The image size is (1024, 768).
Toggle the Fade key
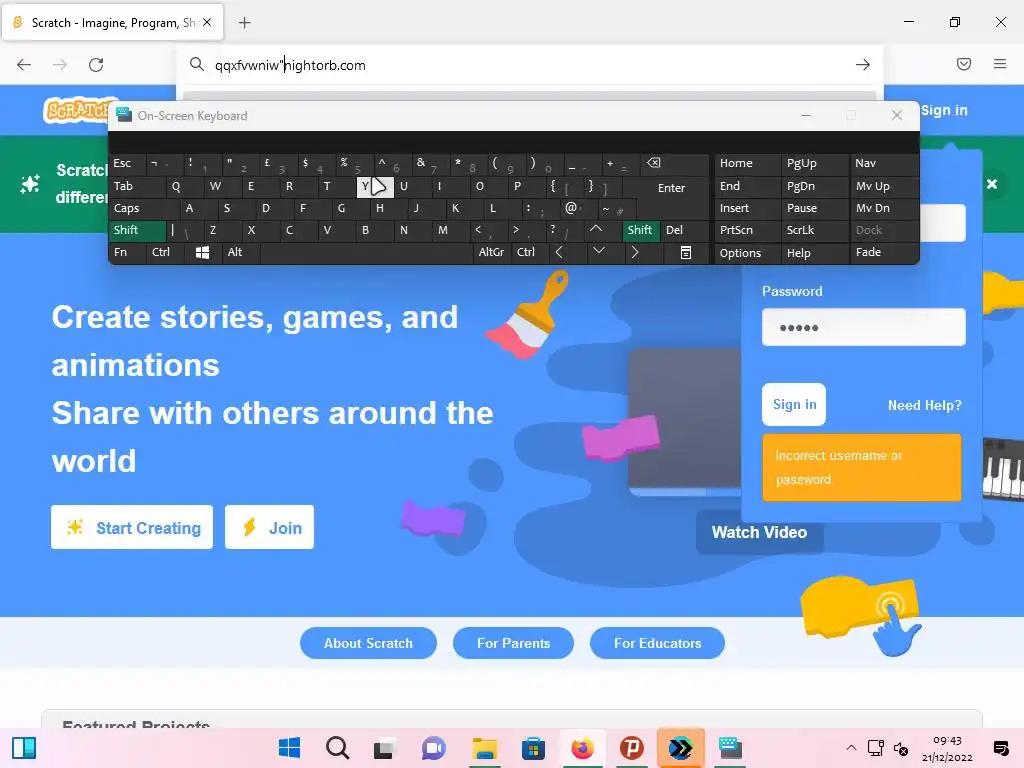pyautogui.click(x=883, y=252)
